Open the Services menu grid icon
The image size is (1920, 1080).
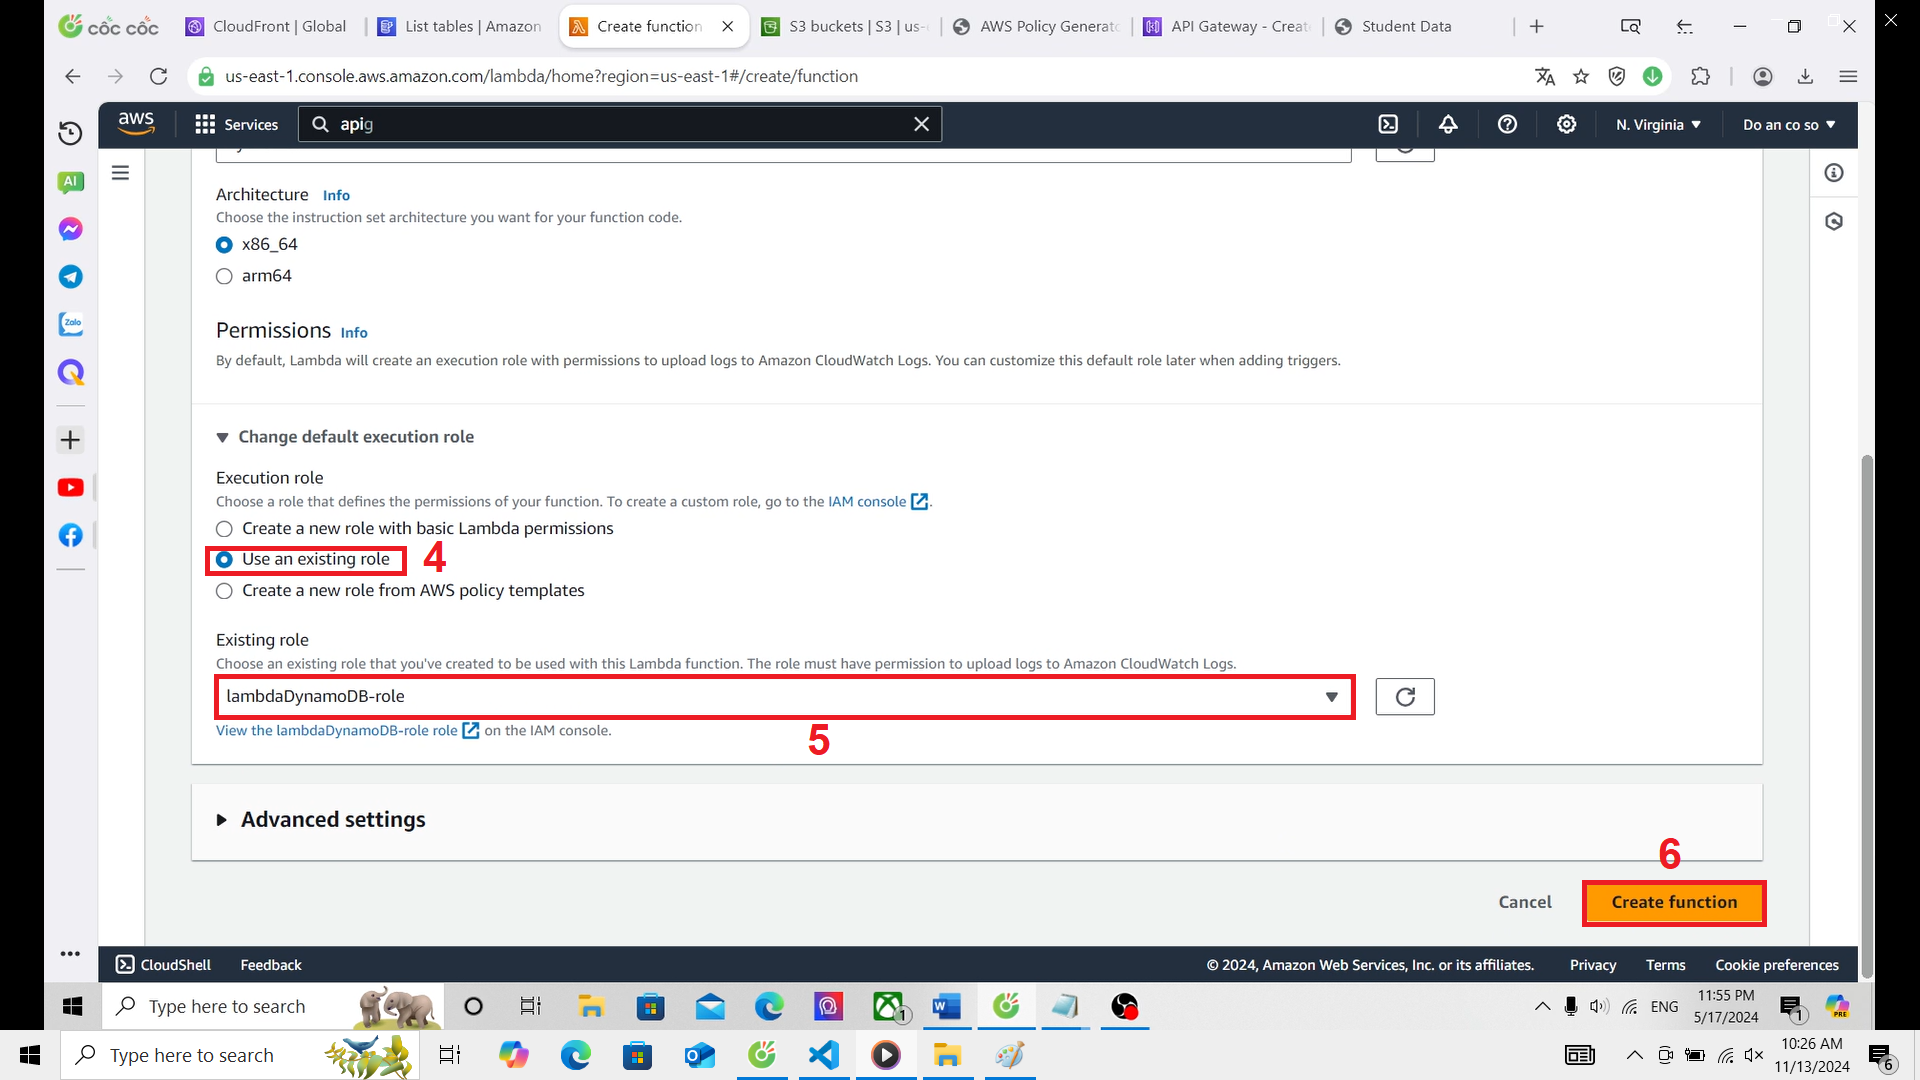pos(205,124)
